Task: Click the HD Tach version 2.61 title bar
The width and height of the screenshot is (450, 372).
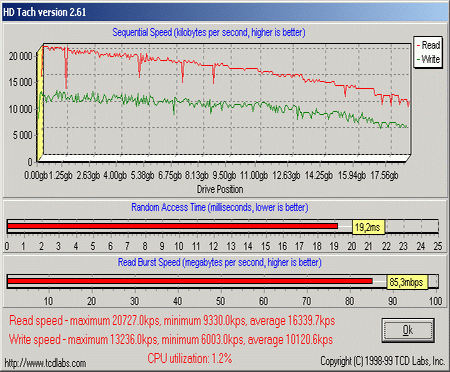Action: 225,12
